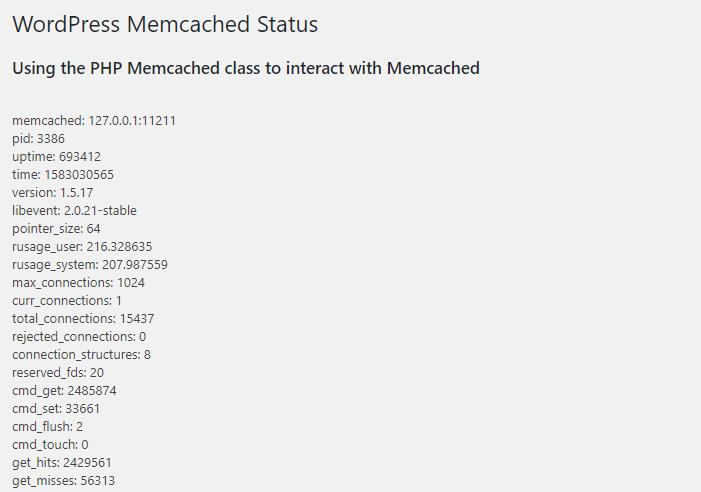Viewport: 701px width, 492px height.
Task: Select the pointer_size 64 entry
Action: click(56, 229)
